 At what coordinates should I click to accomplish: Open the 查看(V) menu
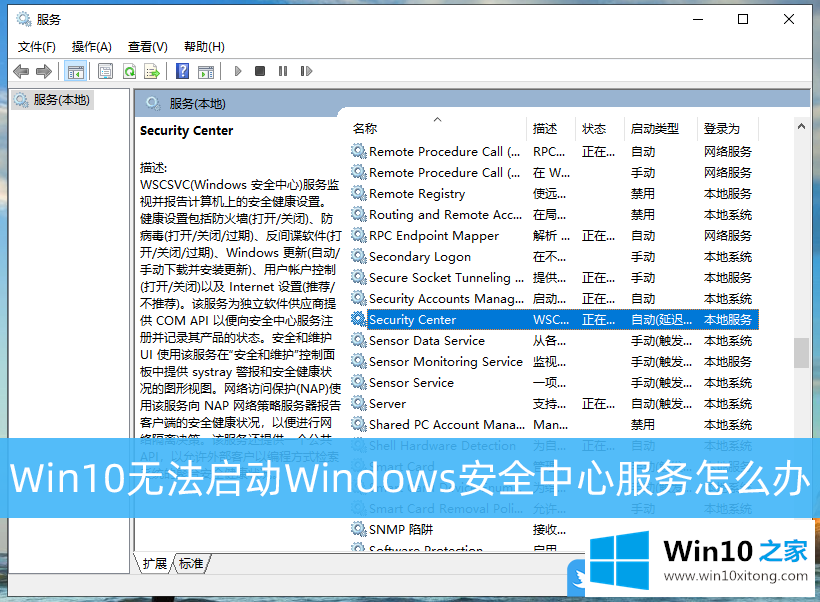148,47
